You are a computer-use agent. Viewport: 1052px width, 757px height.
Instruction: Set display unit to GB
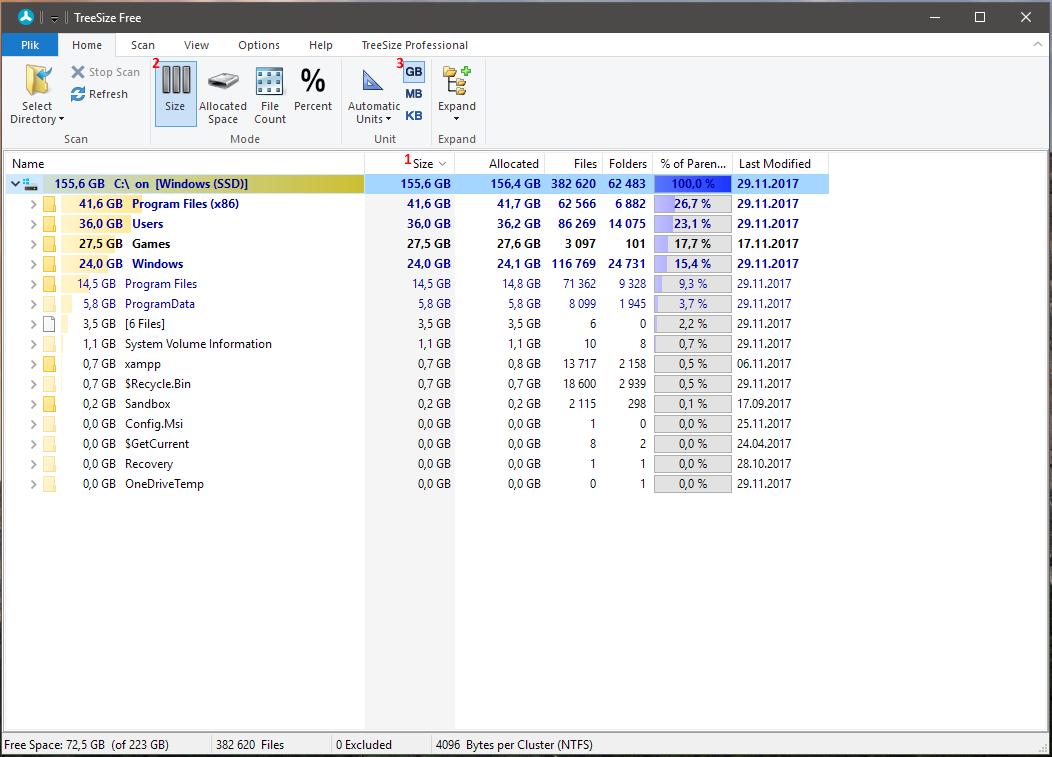414,72
